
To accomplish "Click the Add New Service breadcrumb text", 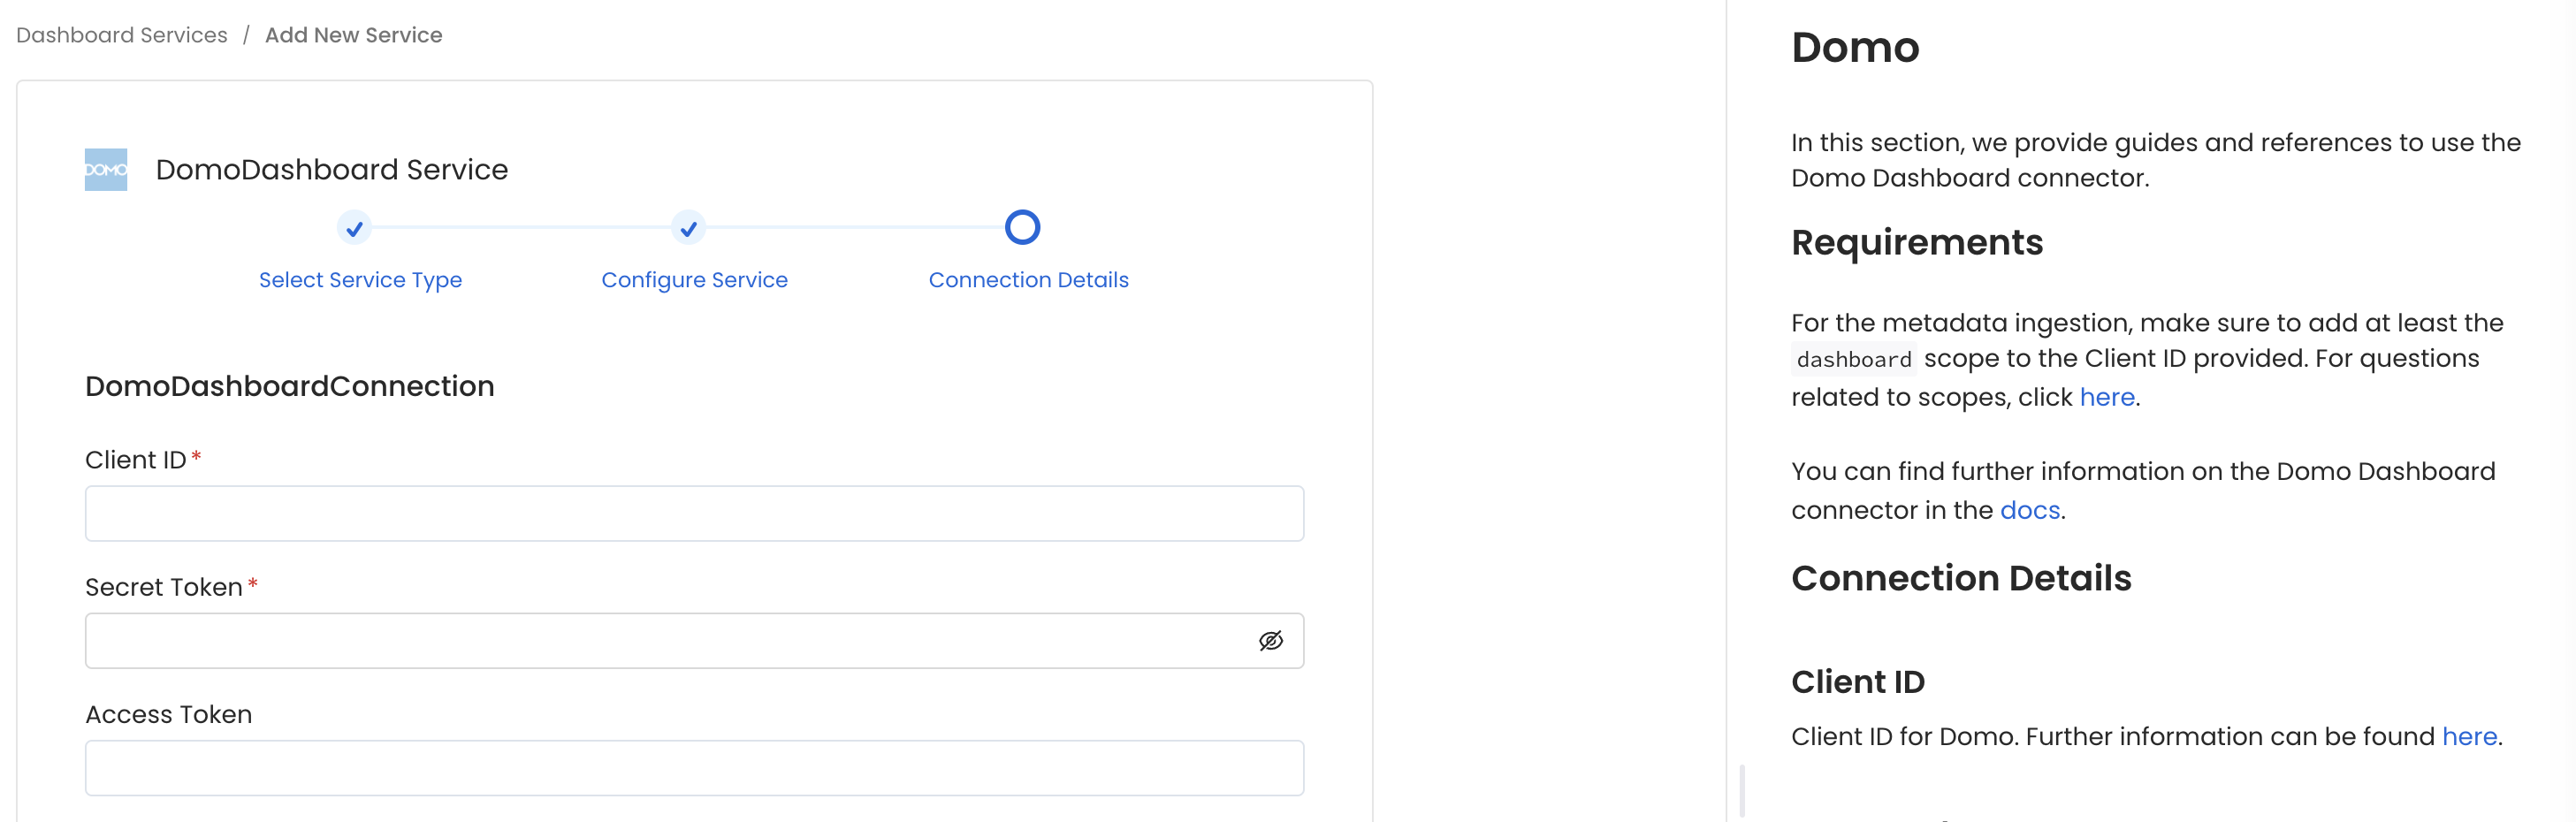I will click(x=353, y=34).
